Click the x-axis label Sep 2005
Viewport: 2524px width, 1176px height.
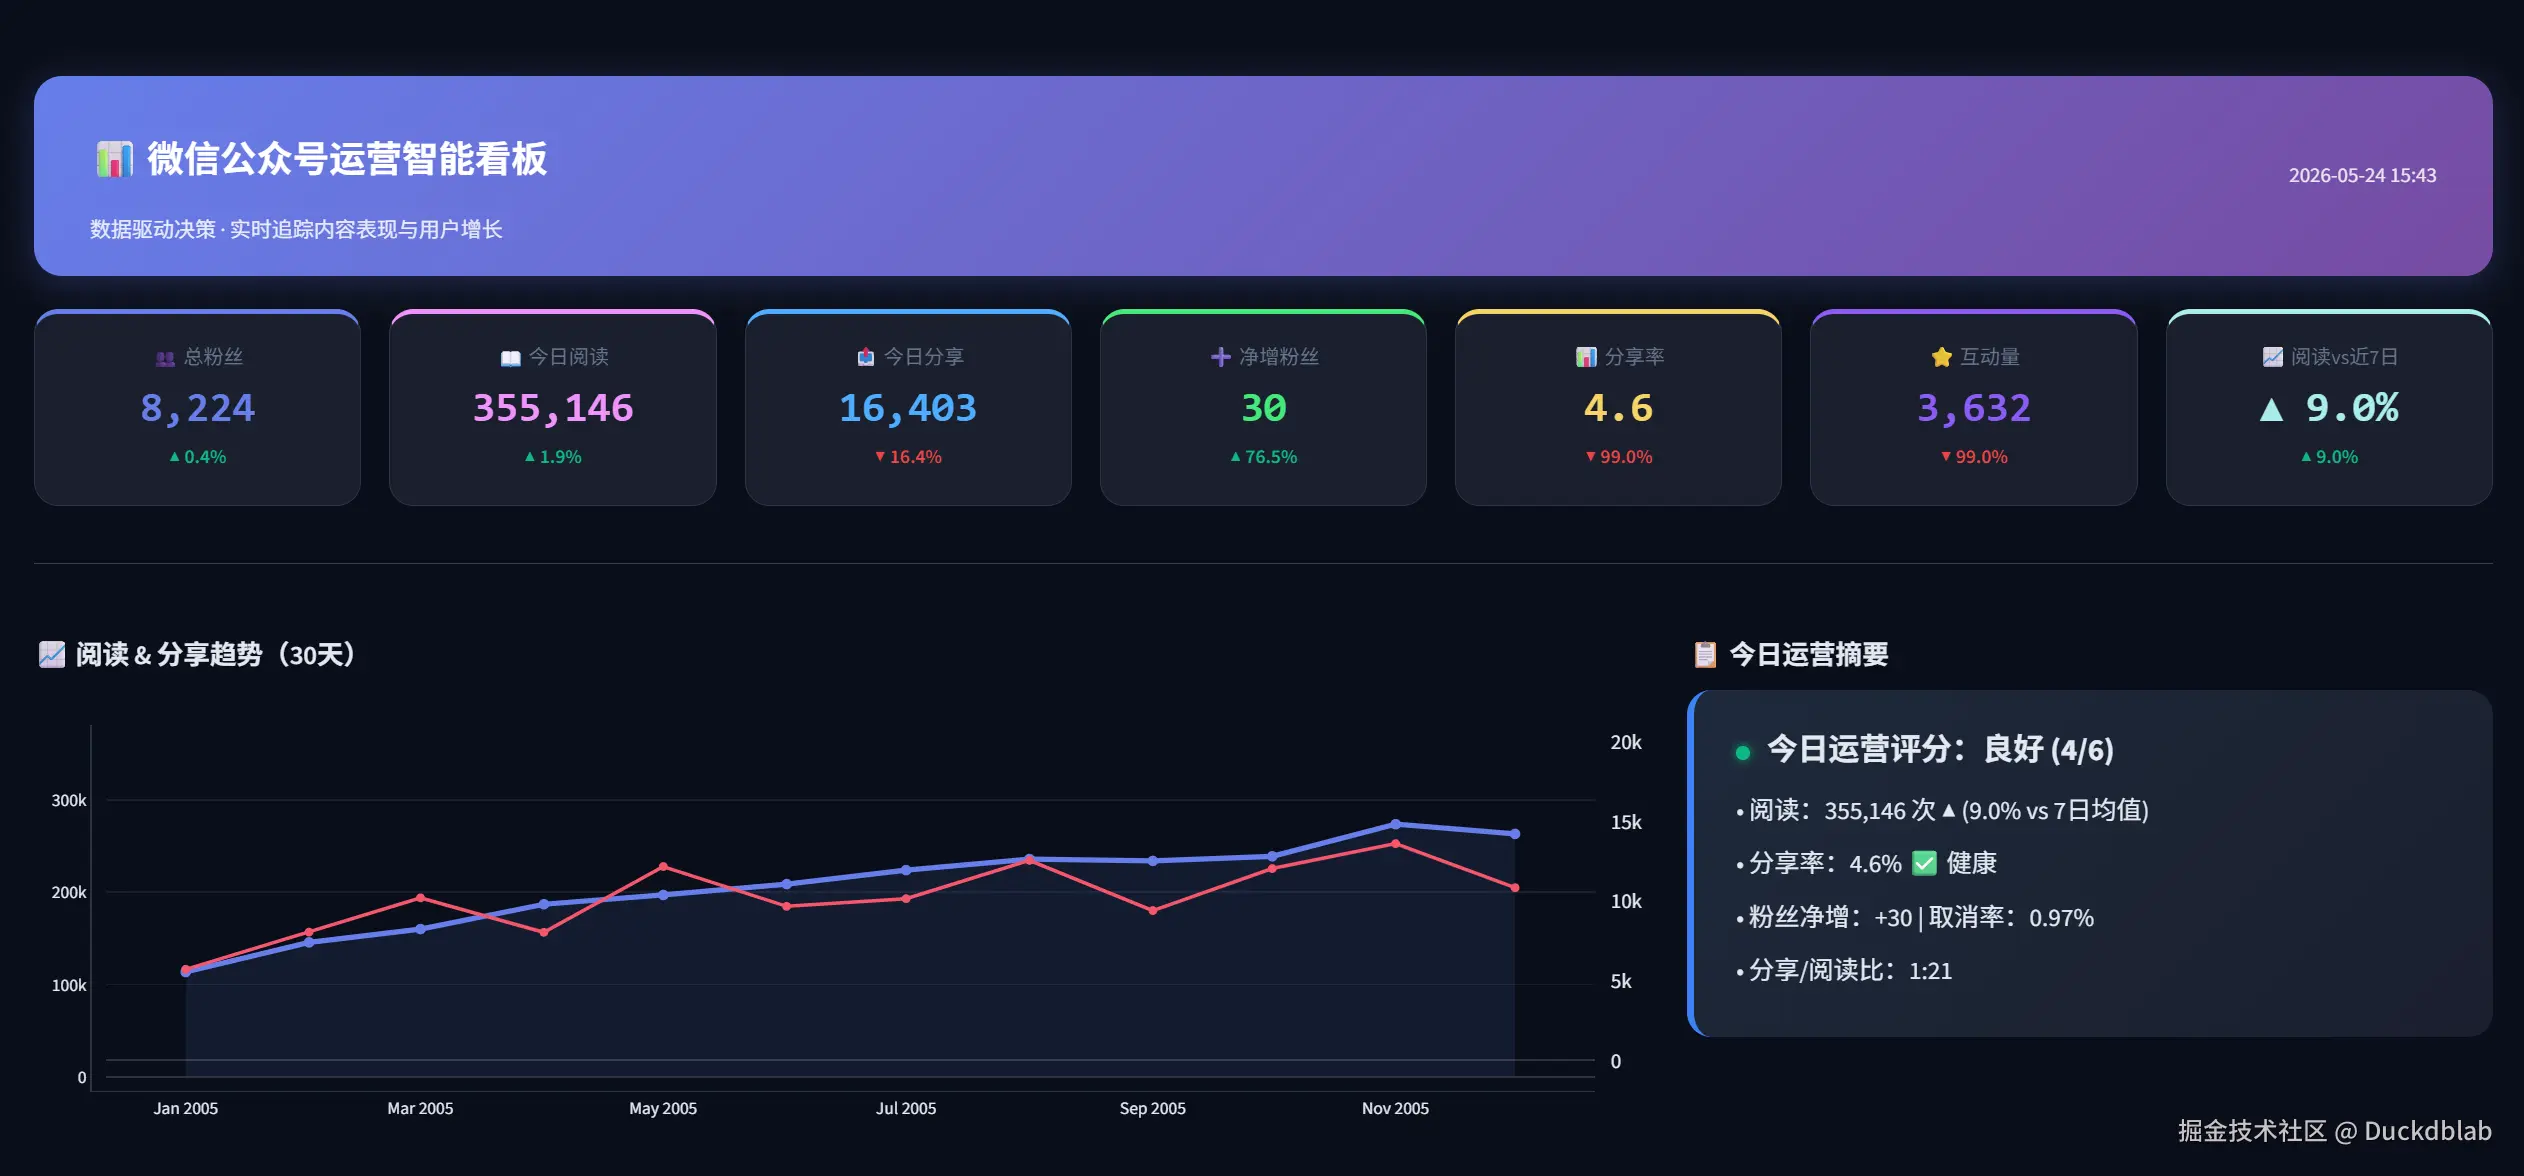tap(1152, 1108)
